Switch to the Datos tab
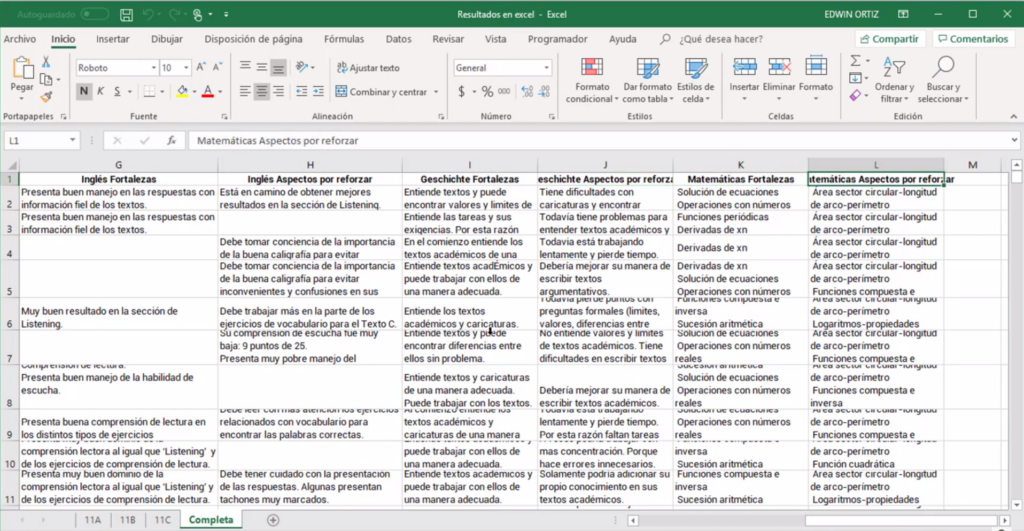Image resolution: width=1024 pixels, height=531 pixels. click(398, 39)
